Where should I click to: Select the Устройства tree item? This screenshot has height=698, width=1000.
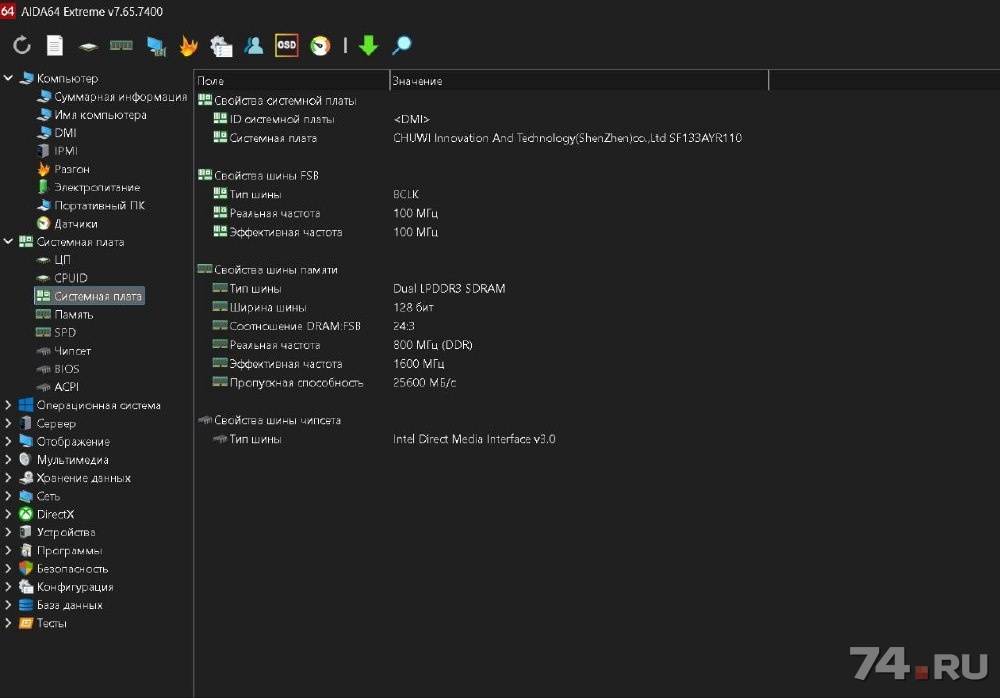pos(66,532)
